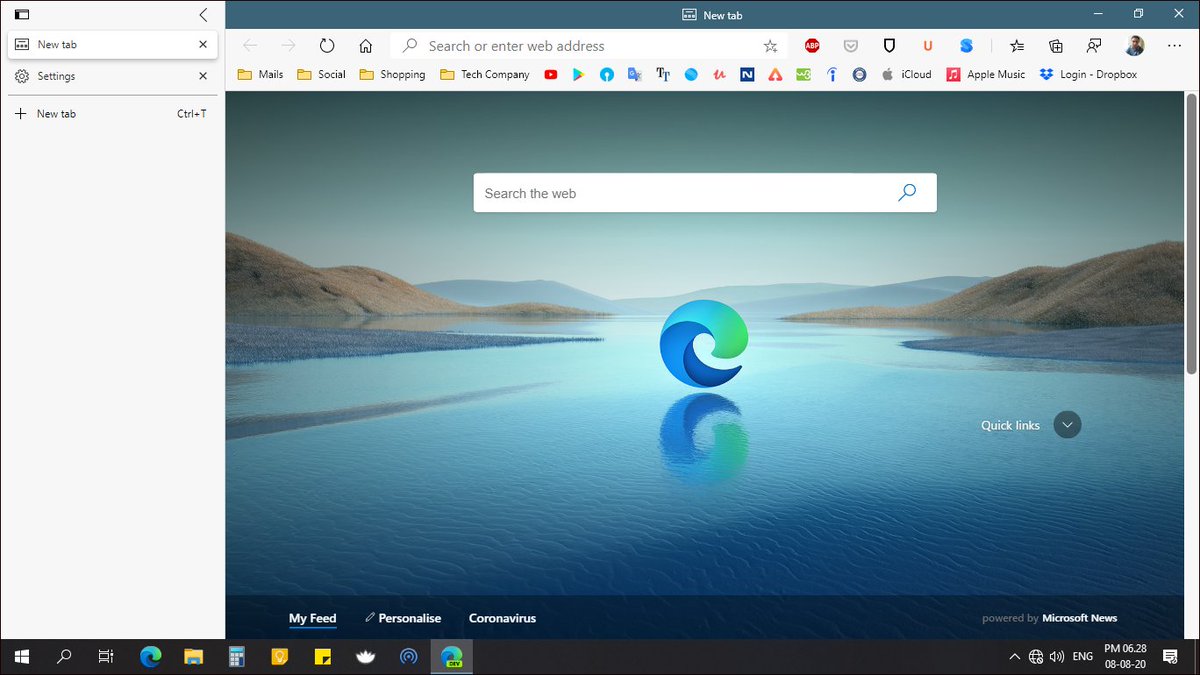Open the Favorites list icon
This screenshot has height=675, width=1200.
tap(1017, 46)
